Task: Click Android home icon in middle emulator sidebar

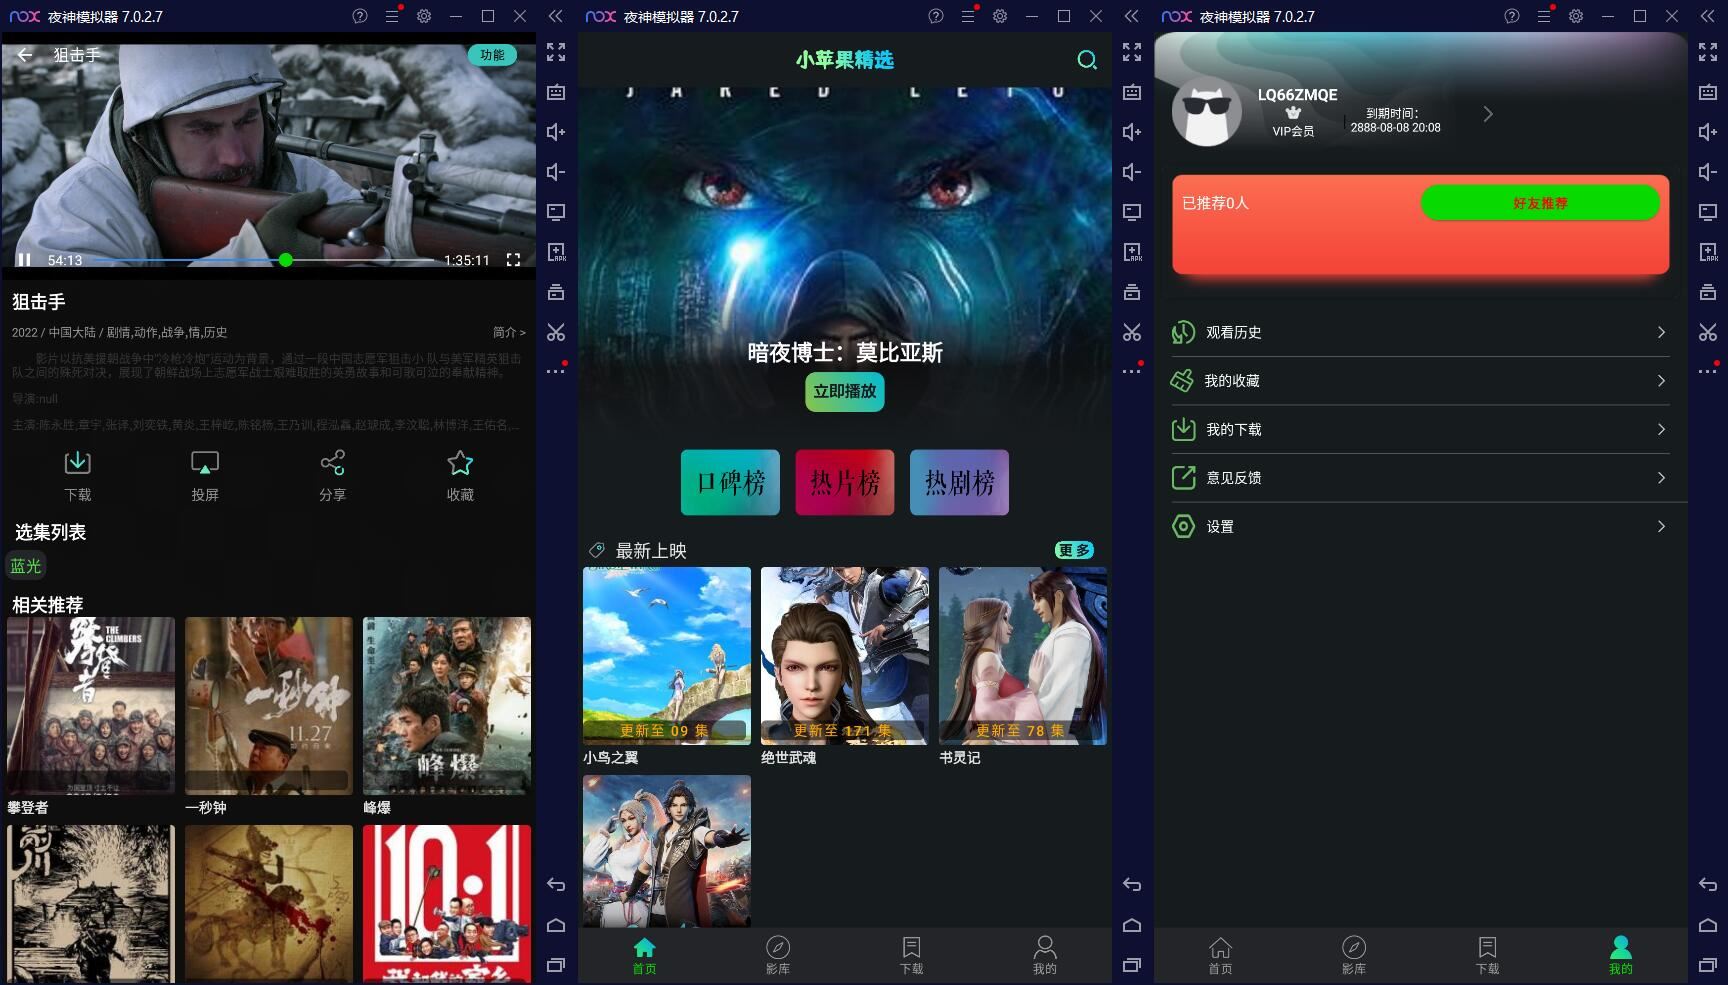Action: (x=1132, y=925)
